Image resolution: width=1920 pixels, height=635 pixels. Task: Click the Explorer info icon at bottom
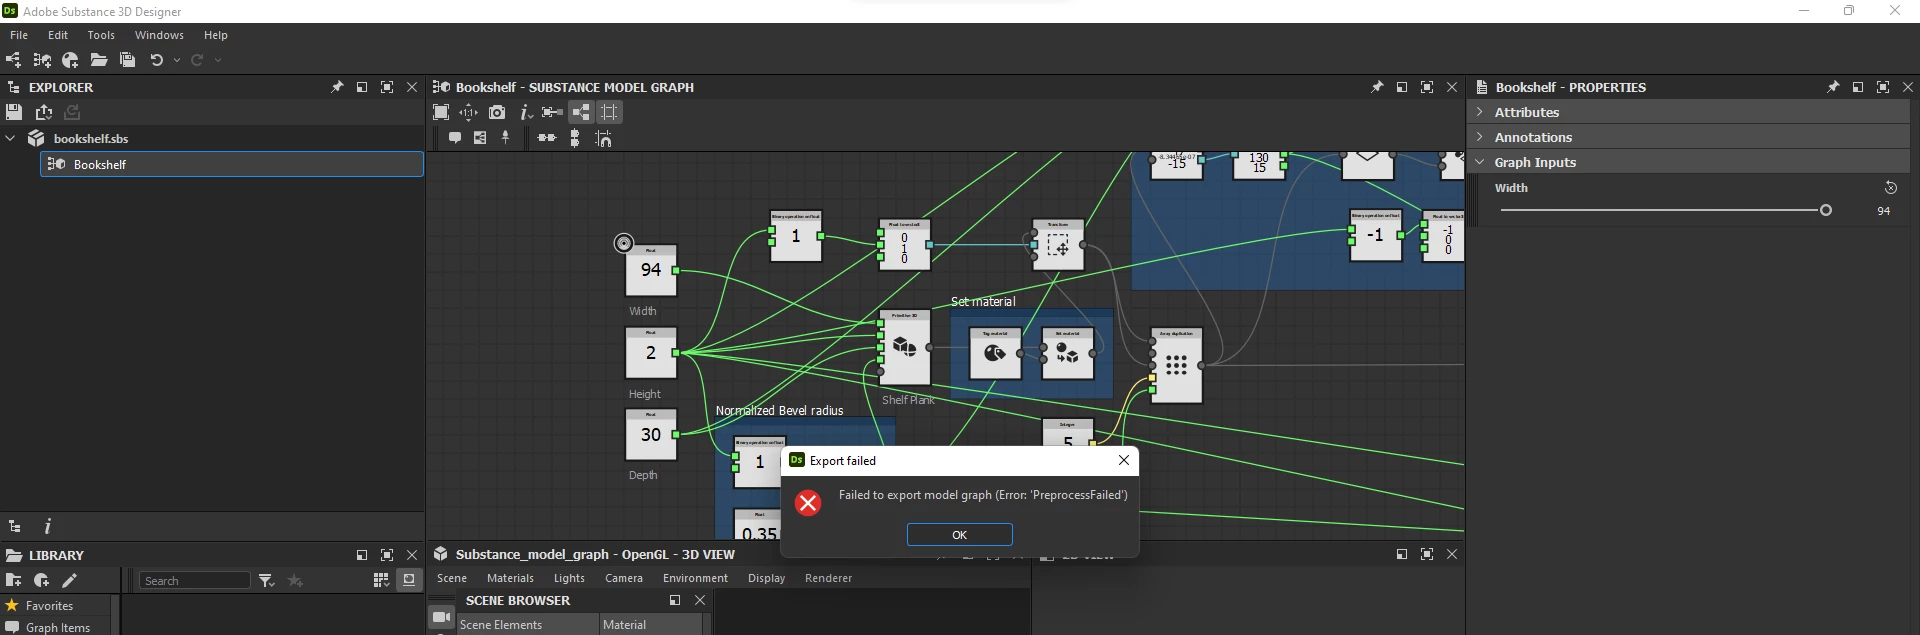pos(48,526)
